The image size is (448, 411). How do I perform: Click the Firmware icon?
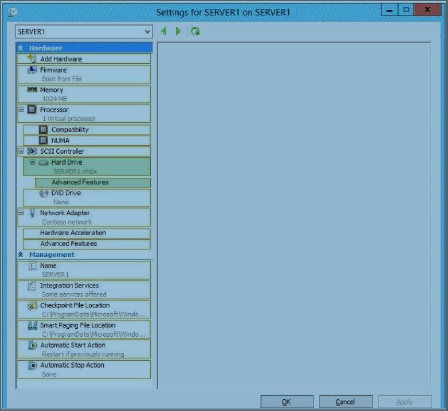pos(32,70)
